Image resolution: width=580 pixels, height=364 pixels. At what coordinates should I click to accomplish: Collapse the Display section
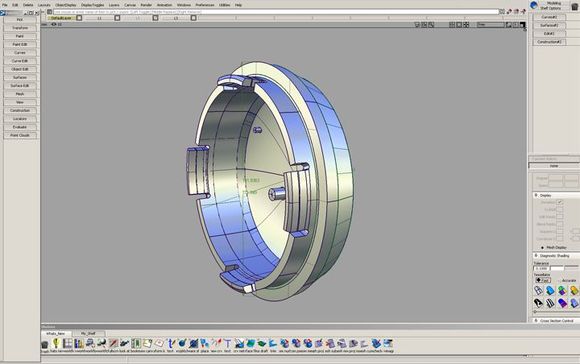click(x=536, y=195)
